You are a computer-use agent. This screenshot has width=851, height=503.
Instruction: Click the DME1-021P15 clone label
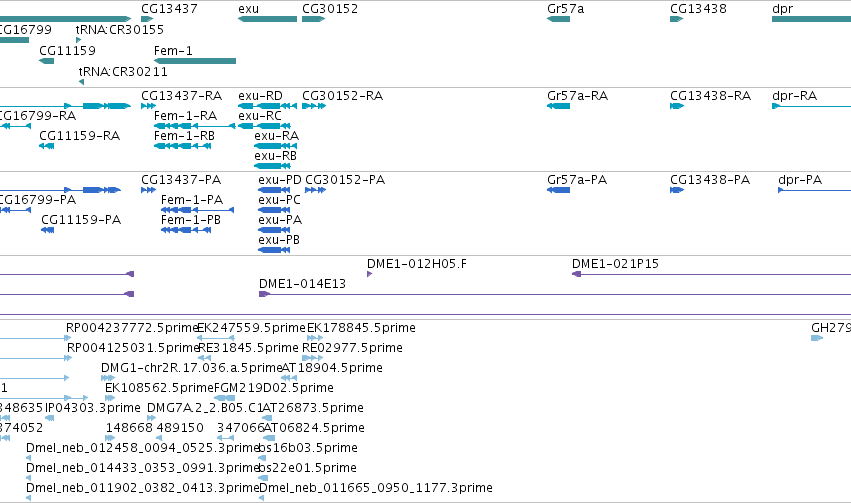tap(615, 264)
